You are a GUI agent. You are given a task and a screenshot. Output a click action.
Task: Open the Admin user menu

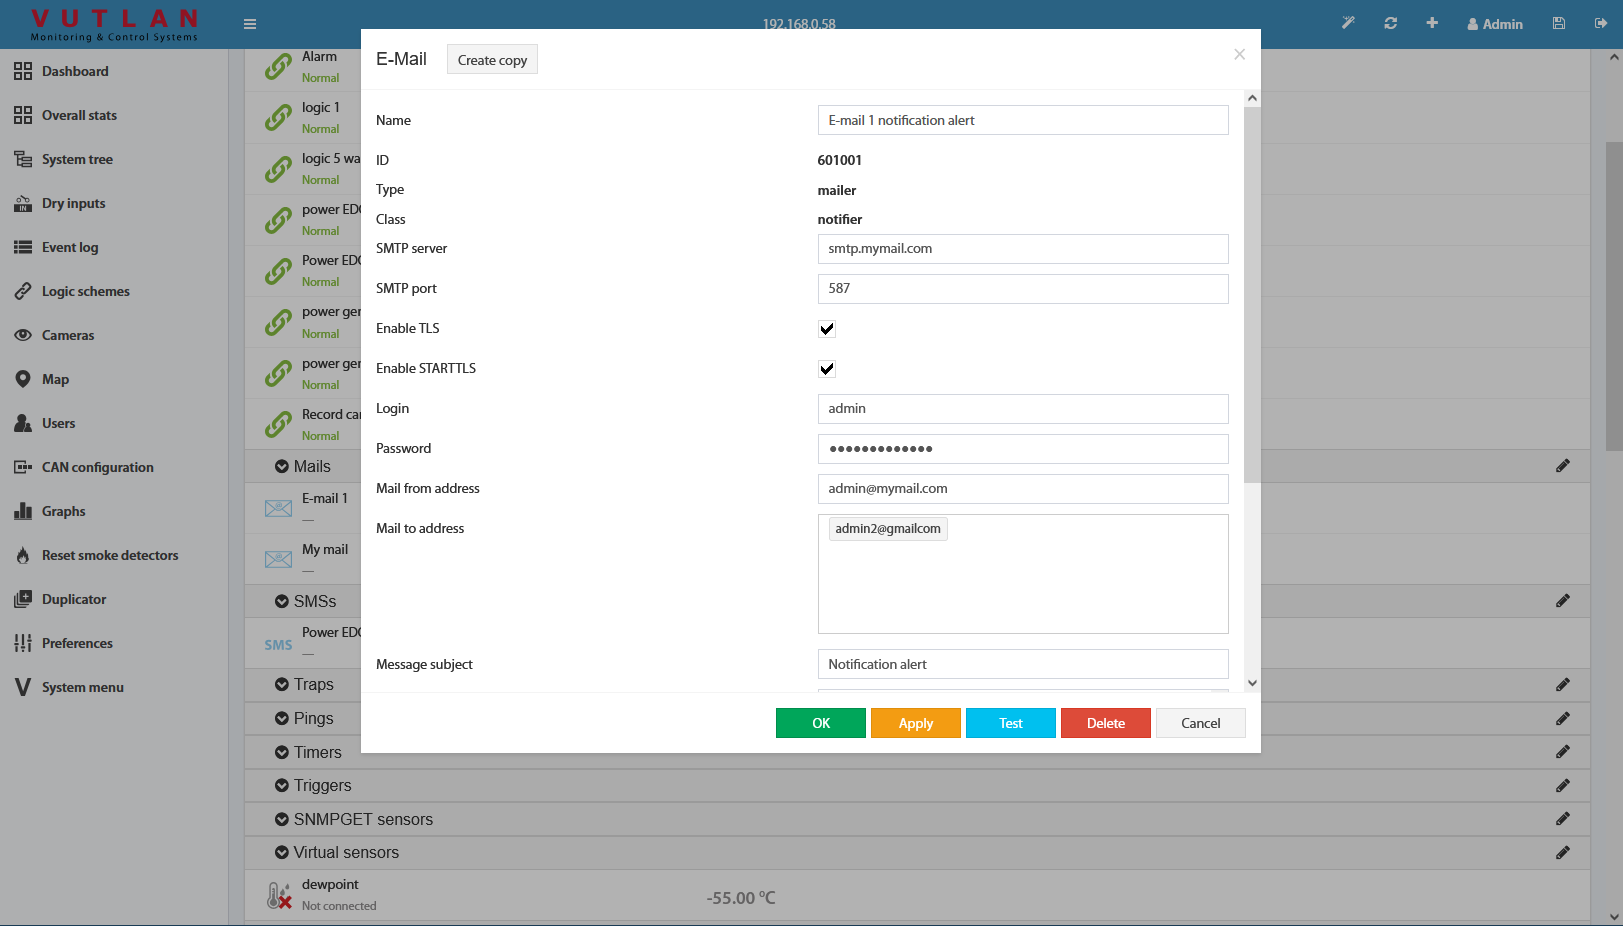(1494, 23)
